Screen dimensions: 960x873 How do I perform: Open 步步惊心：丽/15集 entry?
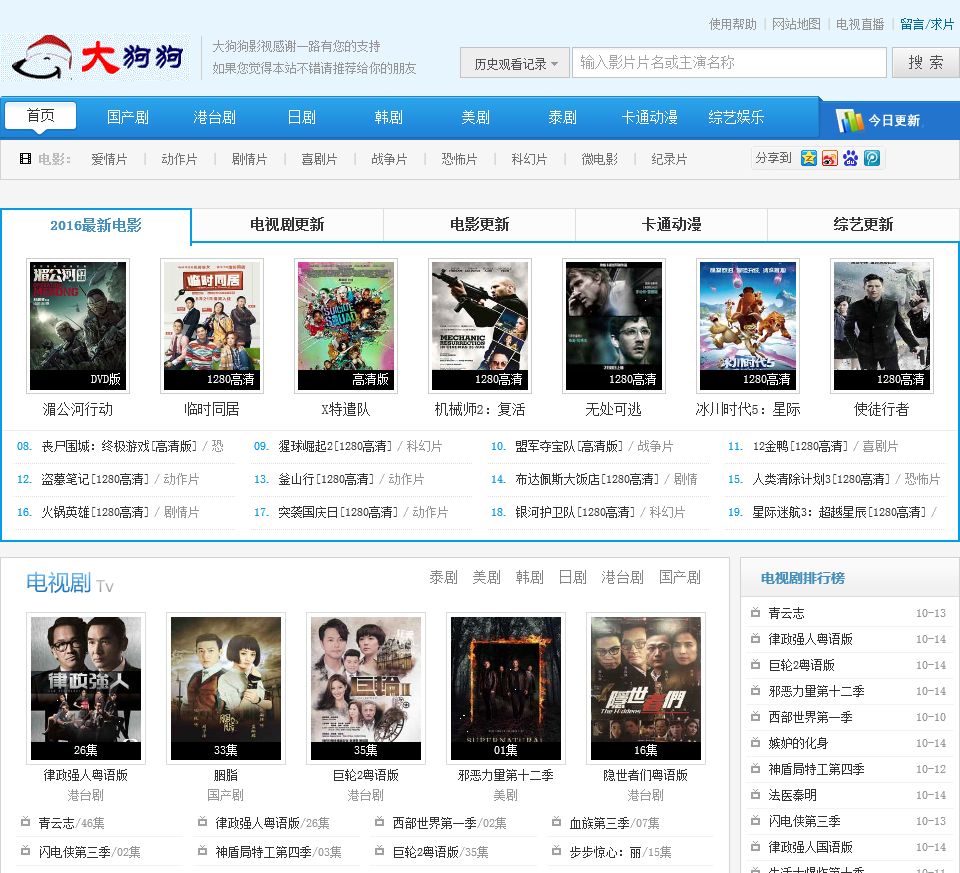click(x=620, y=852)
